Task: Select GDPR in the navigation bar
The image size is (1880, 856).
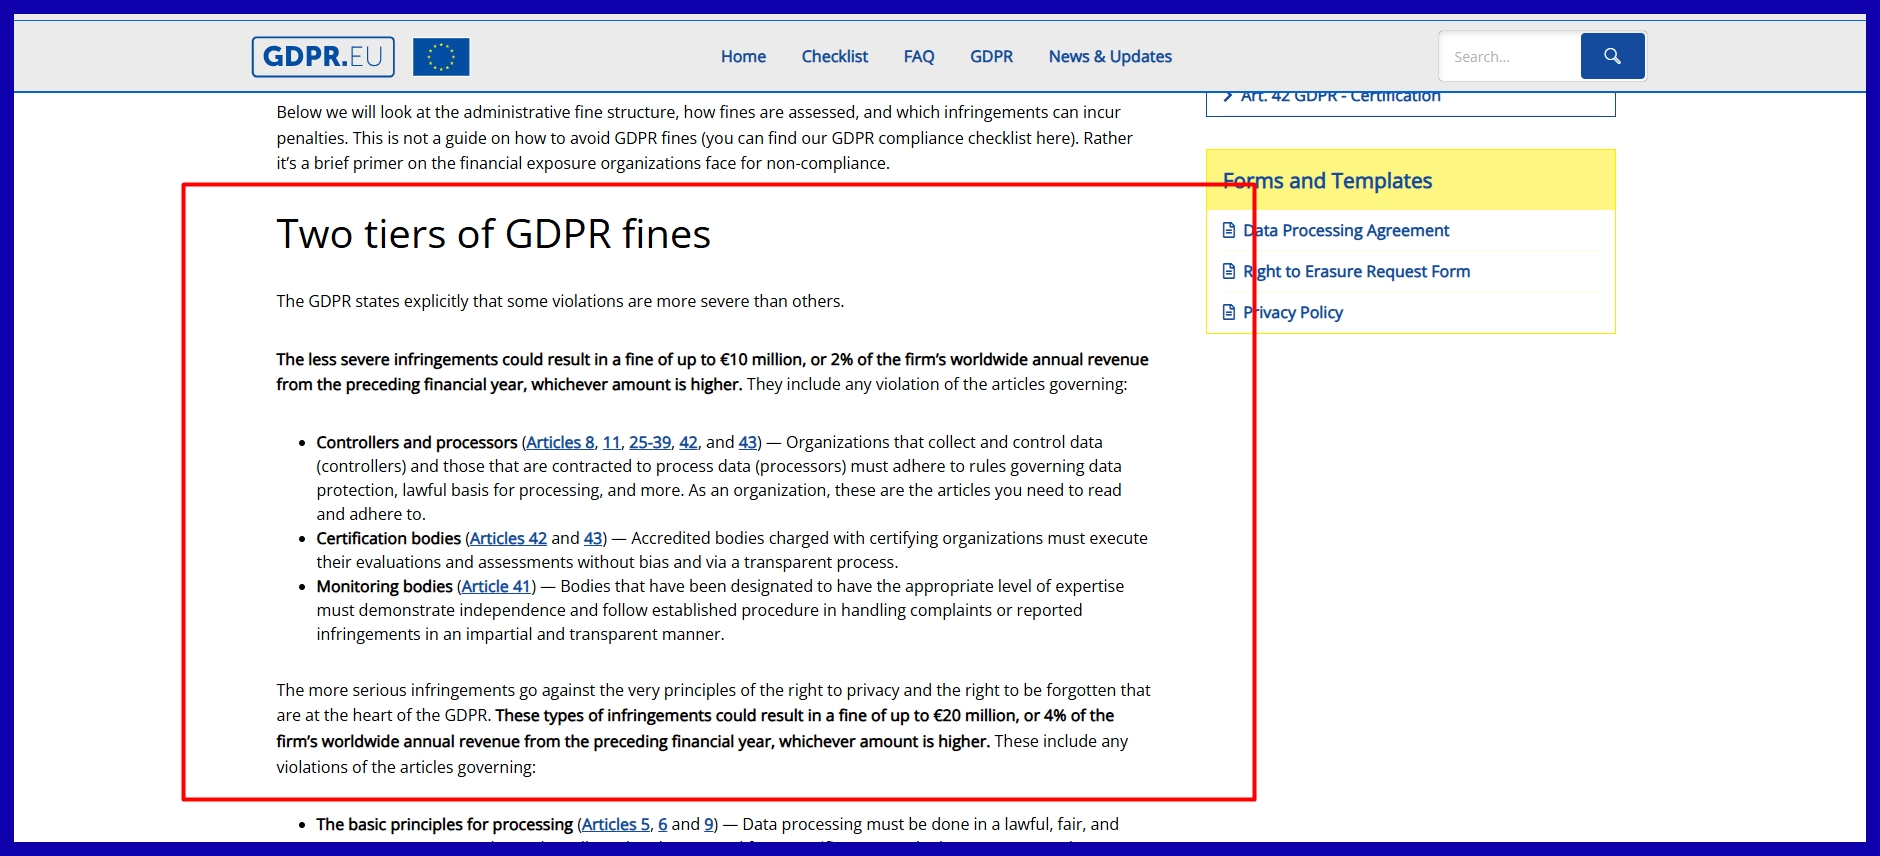Action: tap(991, 57)
